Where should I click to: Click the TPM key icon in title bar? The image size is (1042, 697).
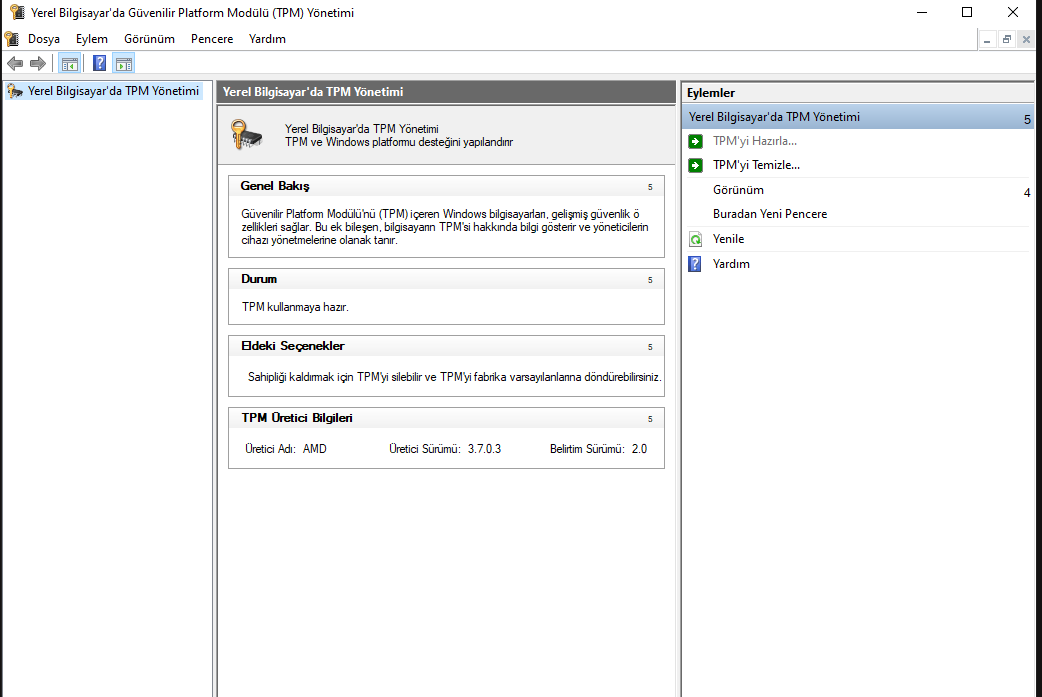tap(17, 12)
